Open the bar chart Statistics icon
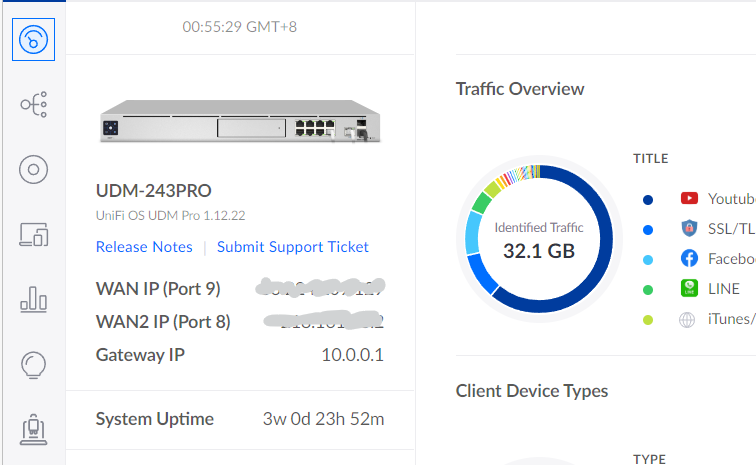 [x=33, y=299]
